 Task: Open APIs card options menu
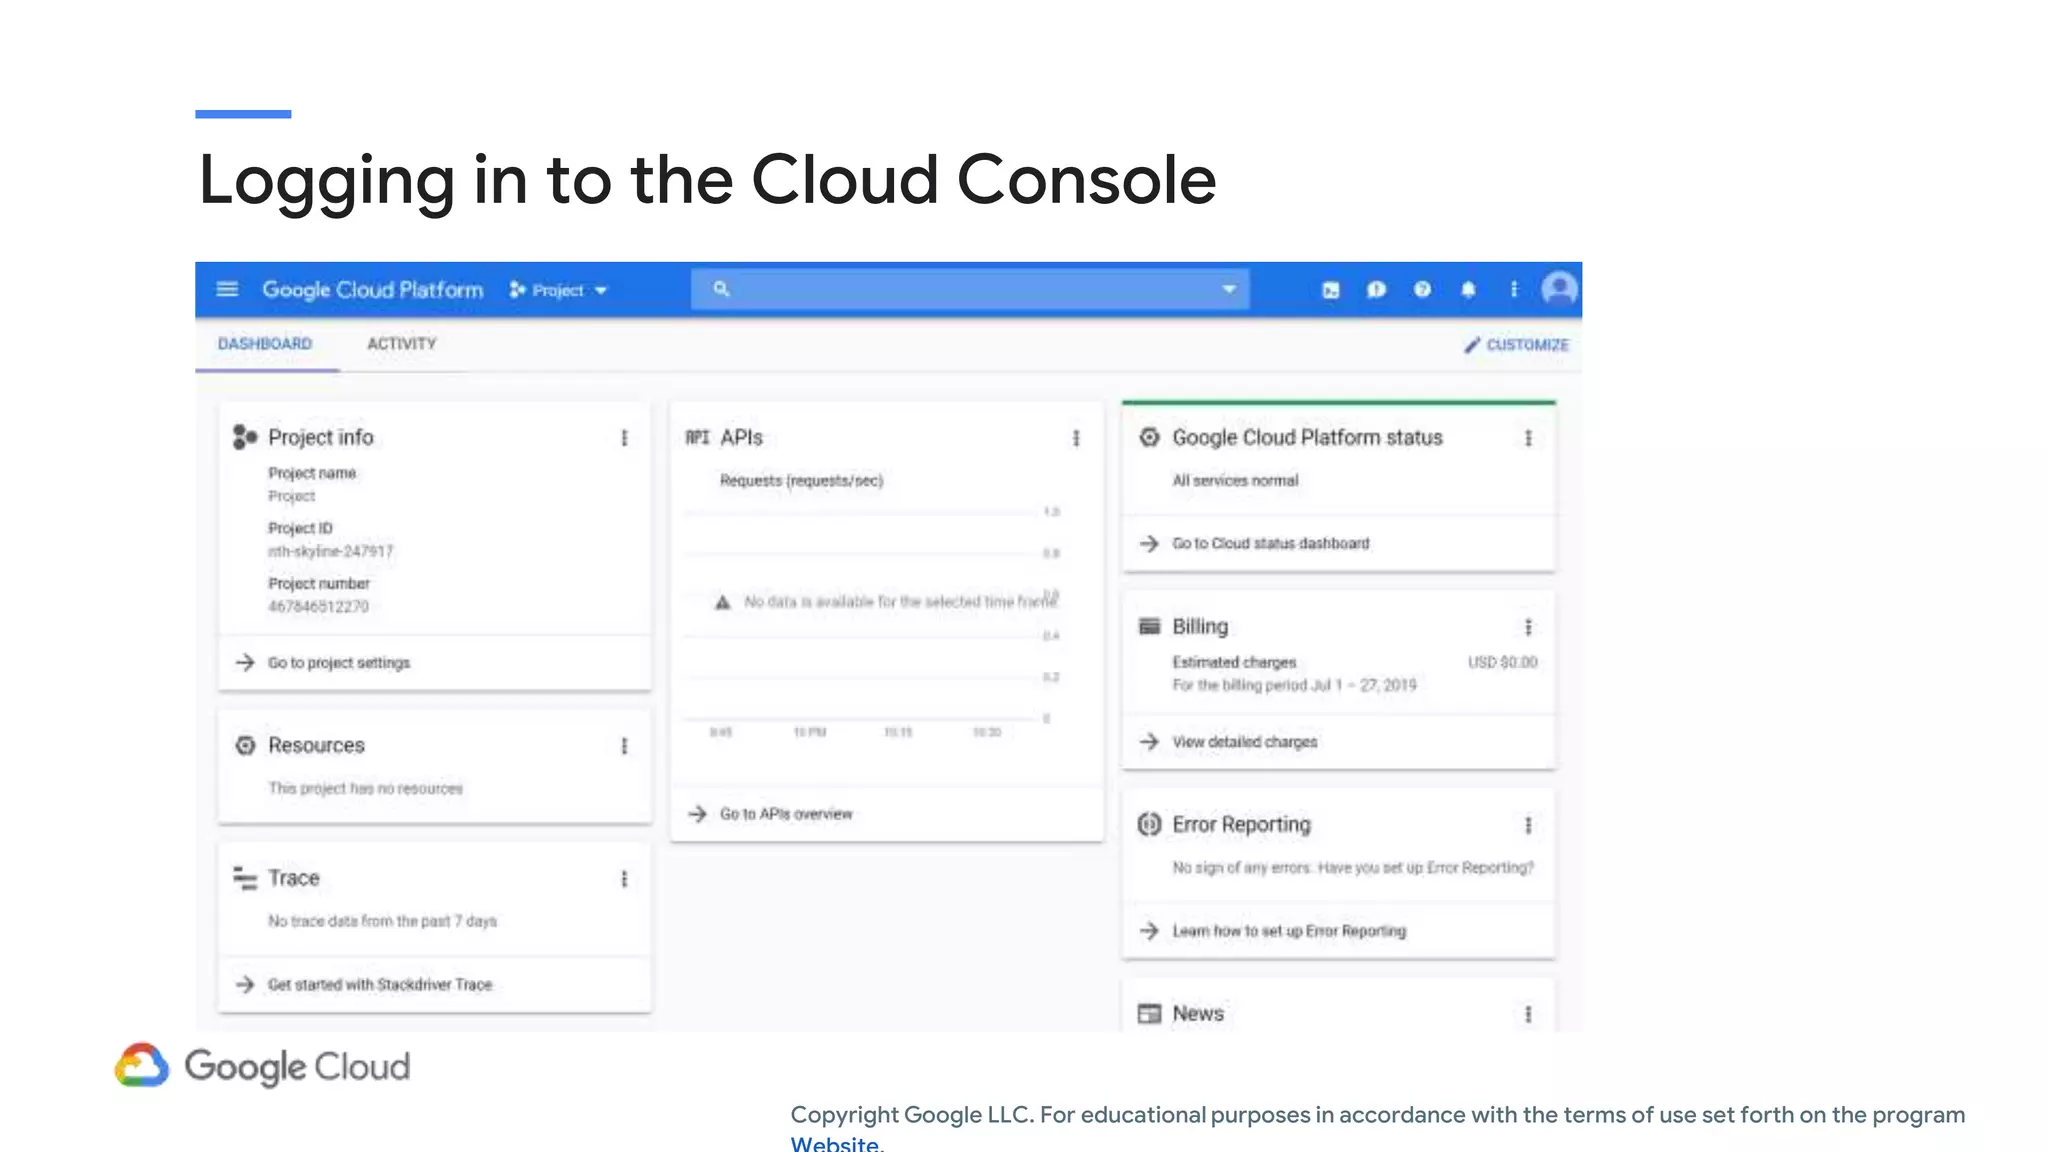coord(1076,438)
